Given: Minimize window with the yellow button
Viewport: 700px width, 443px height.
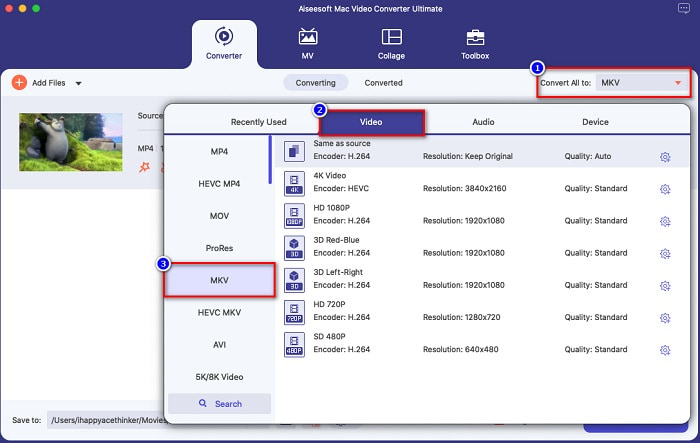Looking at the screenshot, I should (22, 8).
